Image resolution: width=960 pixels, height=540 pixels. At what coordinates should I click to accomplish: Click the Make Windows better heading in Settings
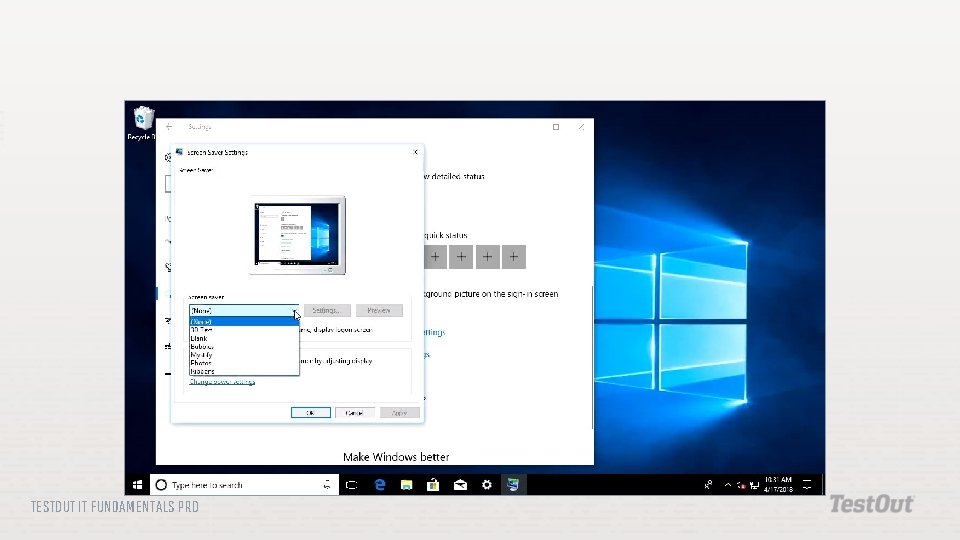pos(396,457)
